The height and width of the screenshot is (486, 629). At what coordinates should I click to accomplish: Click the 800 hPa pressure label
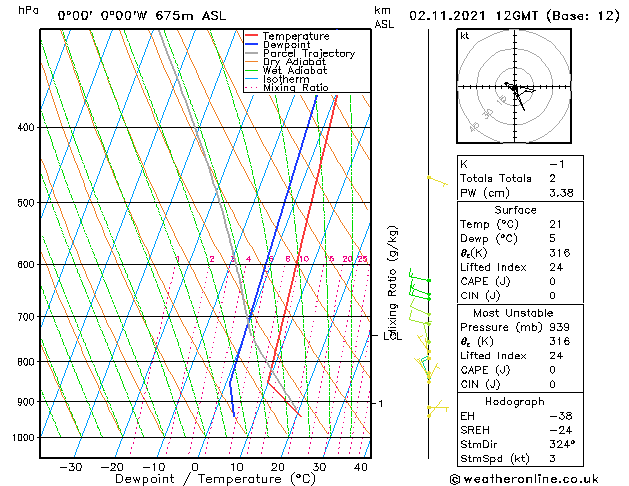click(26, 362)
